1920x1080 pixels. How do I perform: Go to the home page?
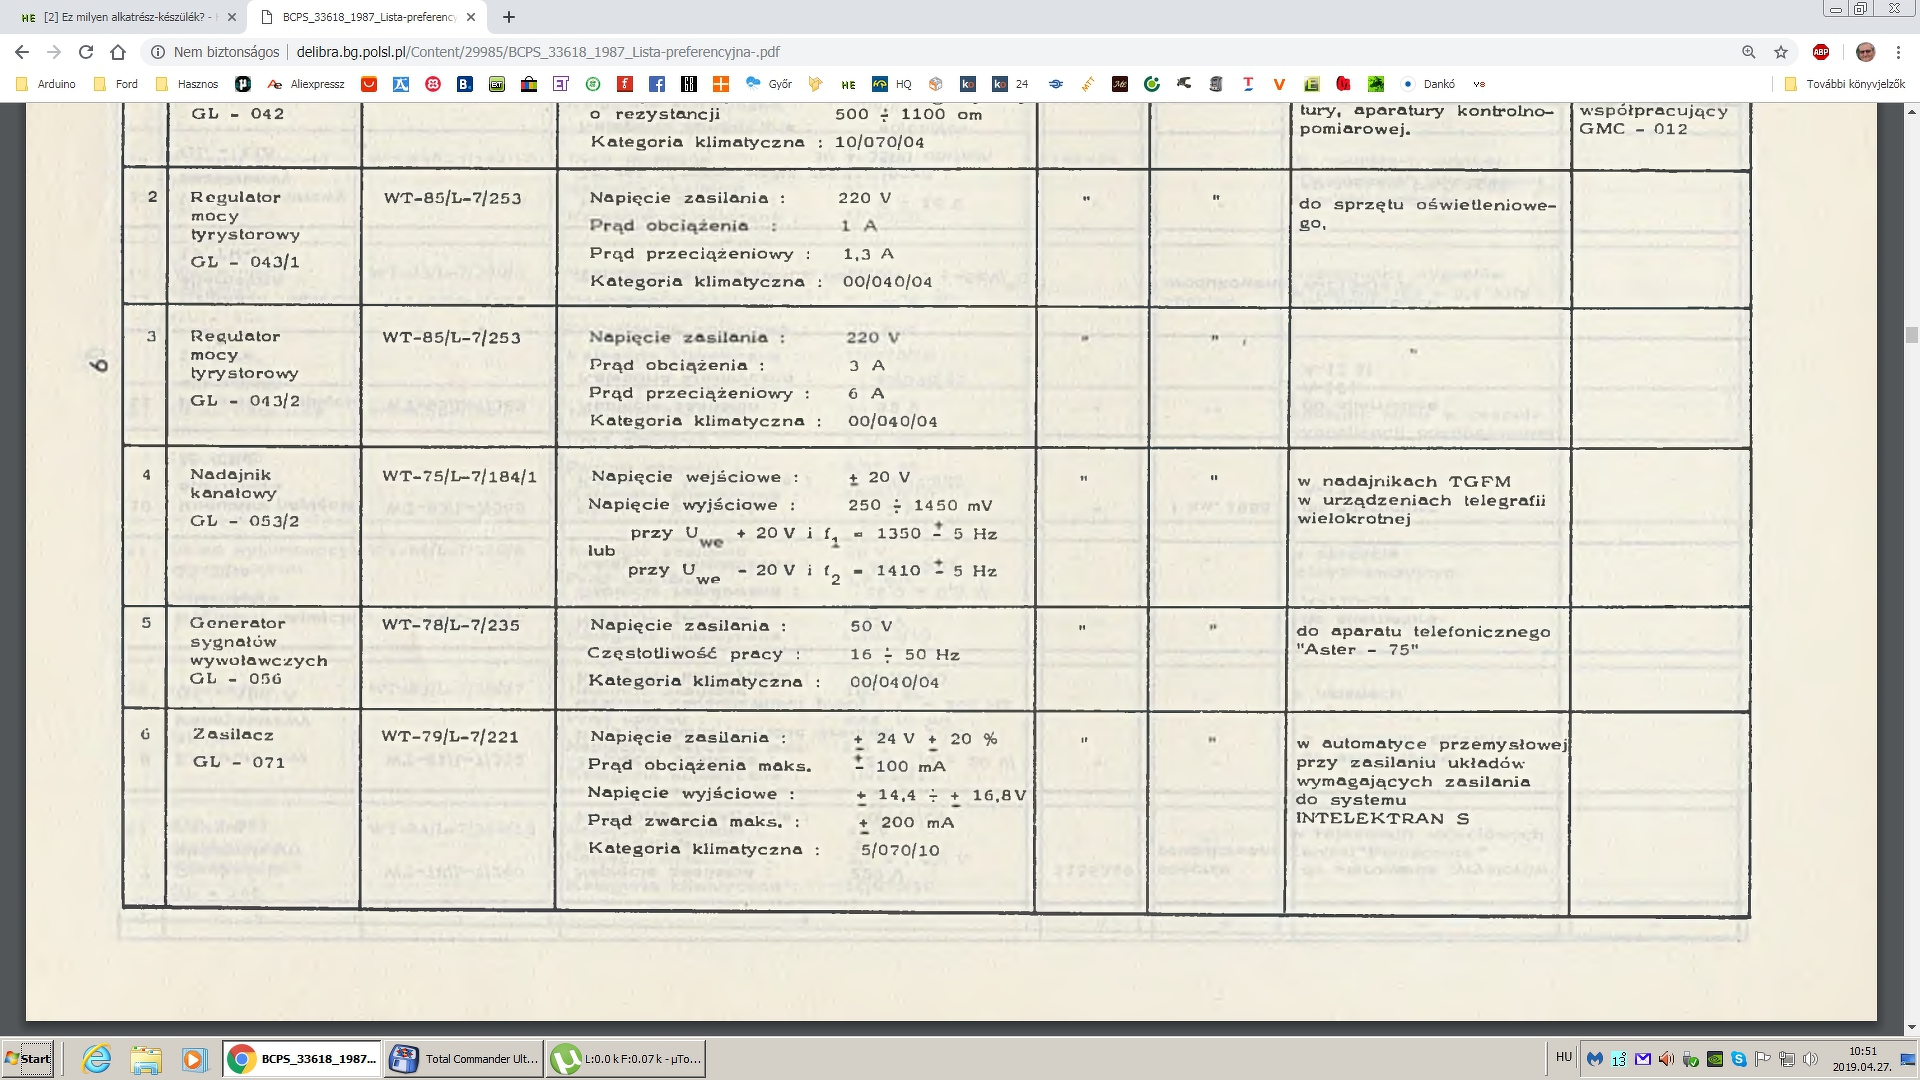pos(118,52)
